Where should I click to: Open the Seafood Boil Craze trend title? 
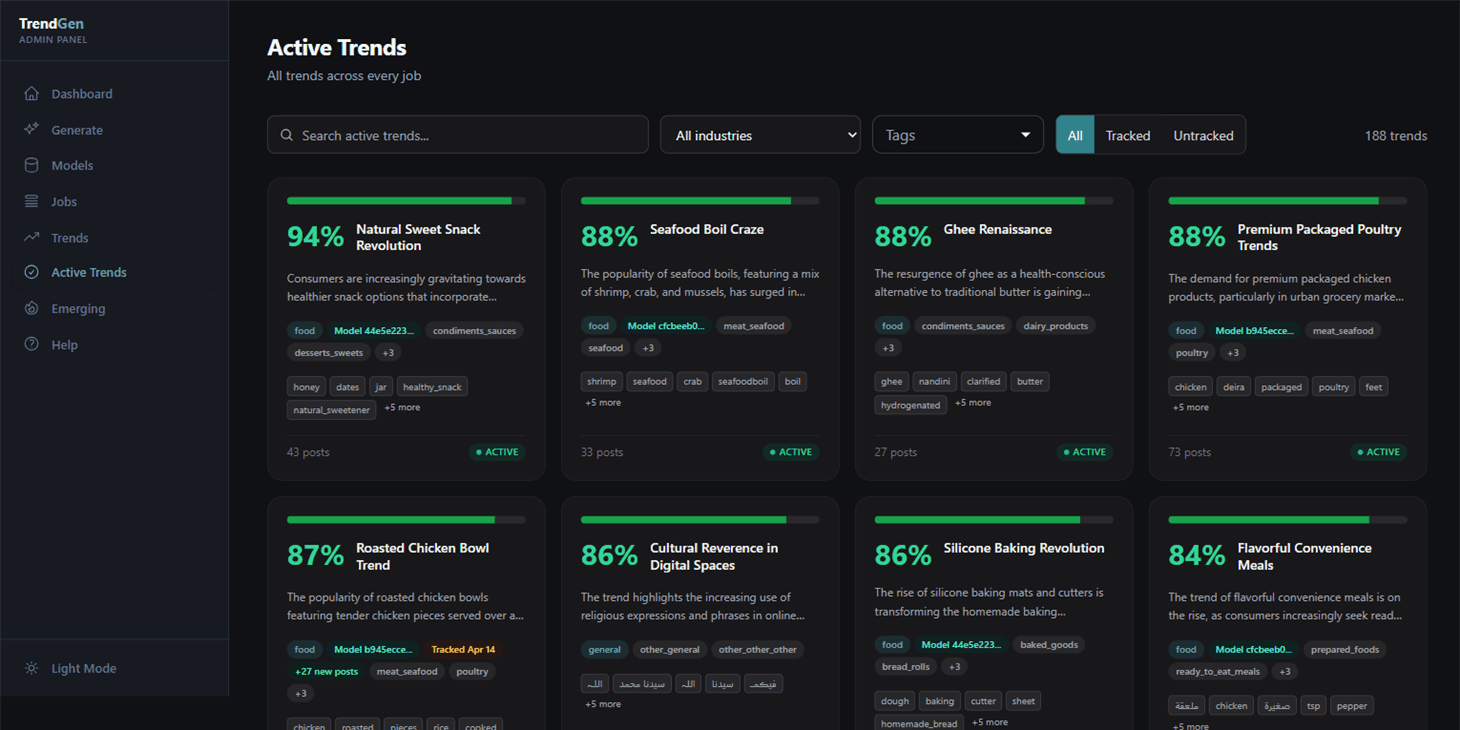pyautogui.click(x=707, y=229)
